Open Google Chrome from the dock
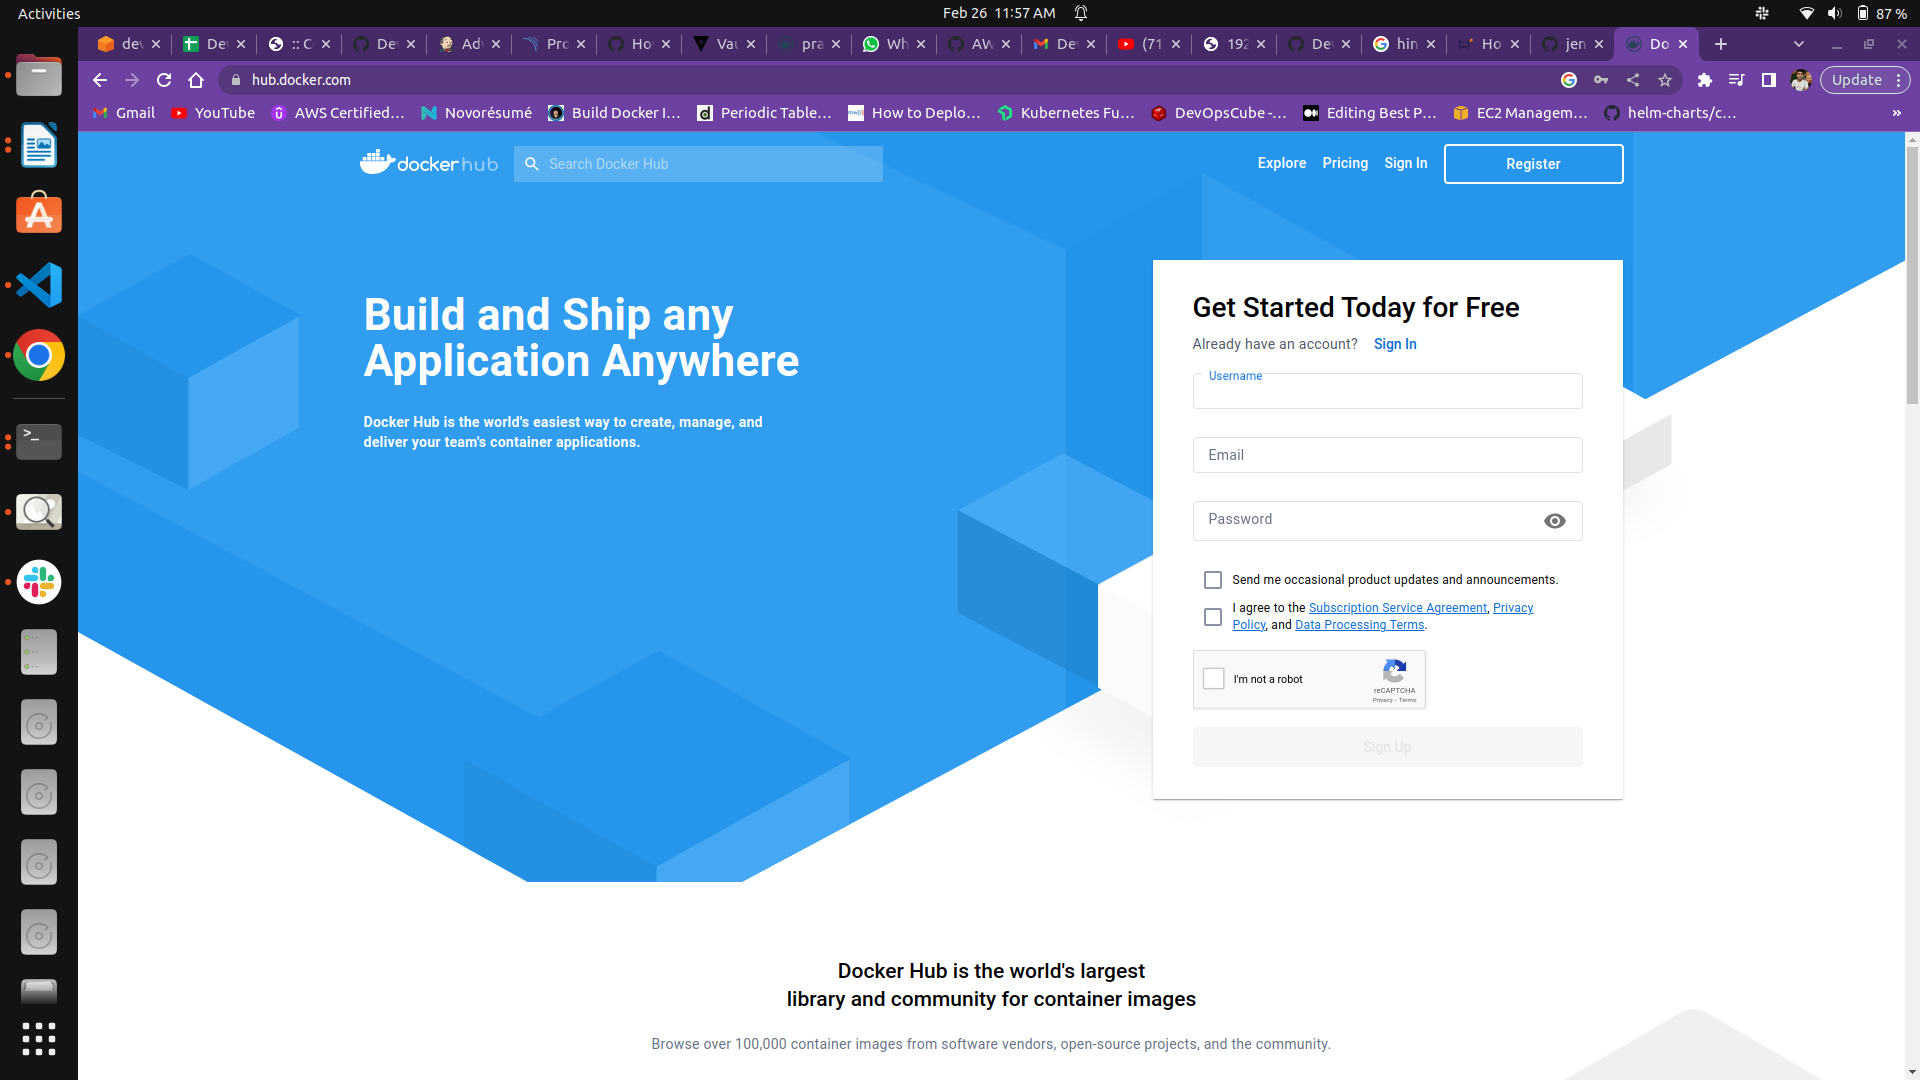Viewport: 1920px width, 1080px height. pyautogui.click(x=39, y=355)
